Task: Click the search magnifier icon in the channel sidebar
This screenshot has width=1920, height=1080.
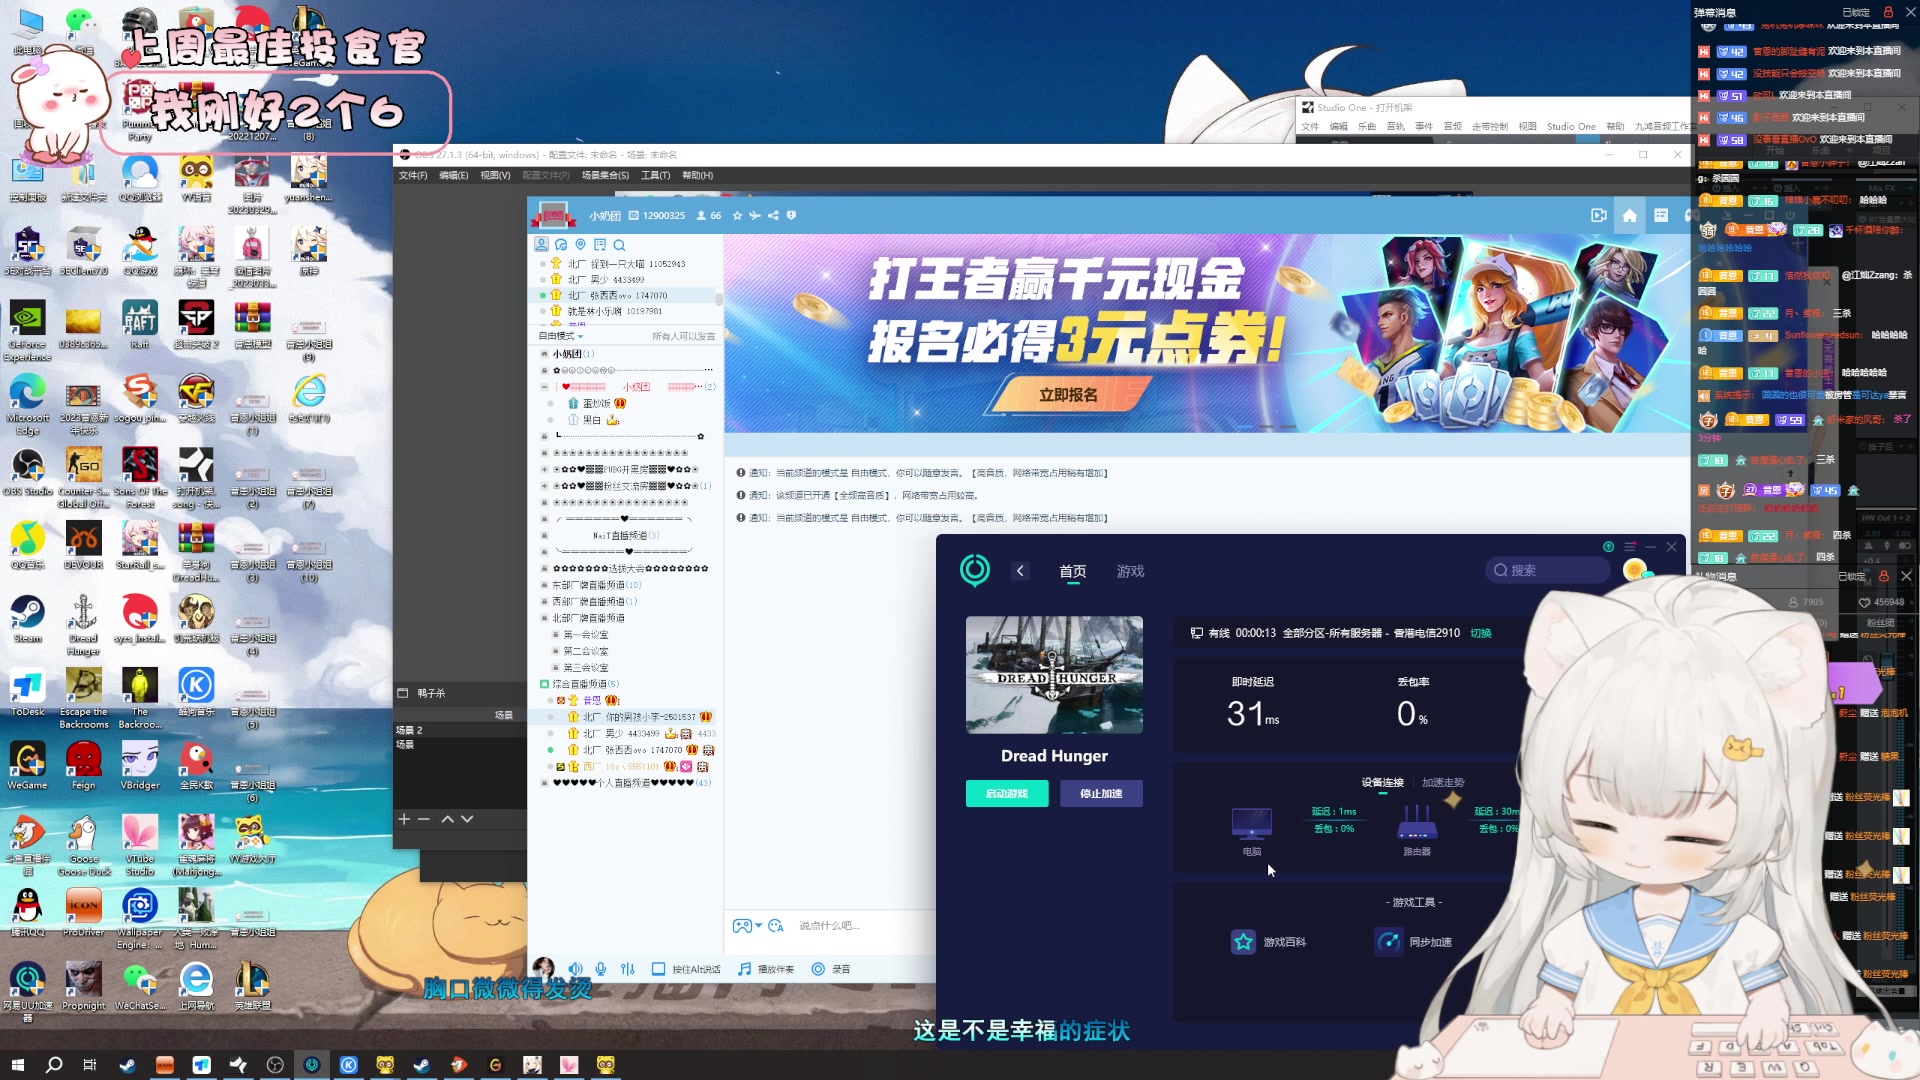Action: [x=619, y=244]
